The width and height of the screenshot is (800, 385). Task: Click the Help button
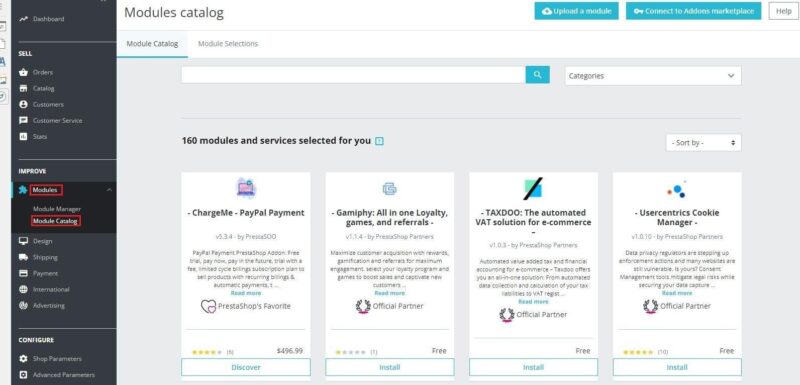click(783, 11)
